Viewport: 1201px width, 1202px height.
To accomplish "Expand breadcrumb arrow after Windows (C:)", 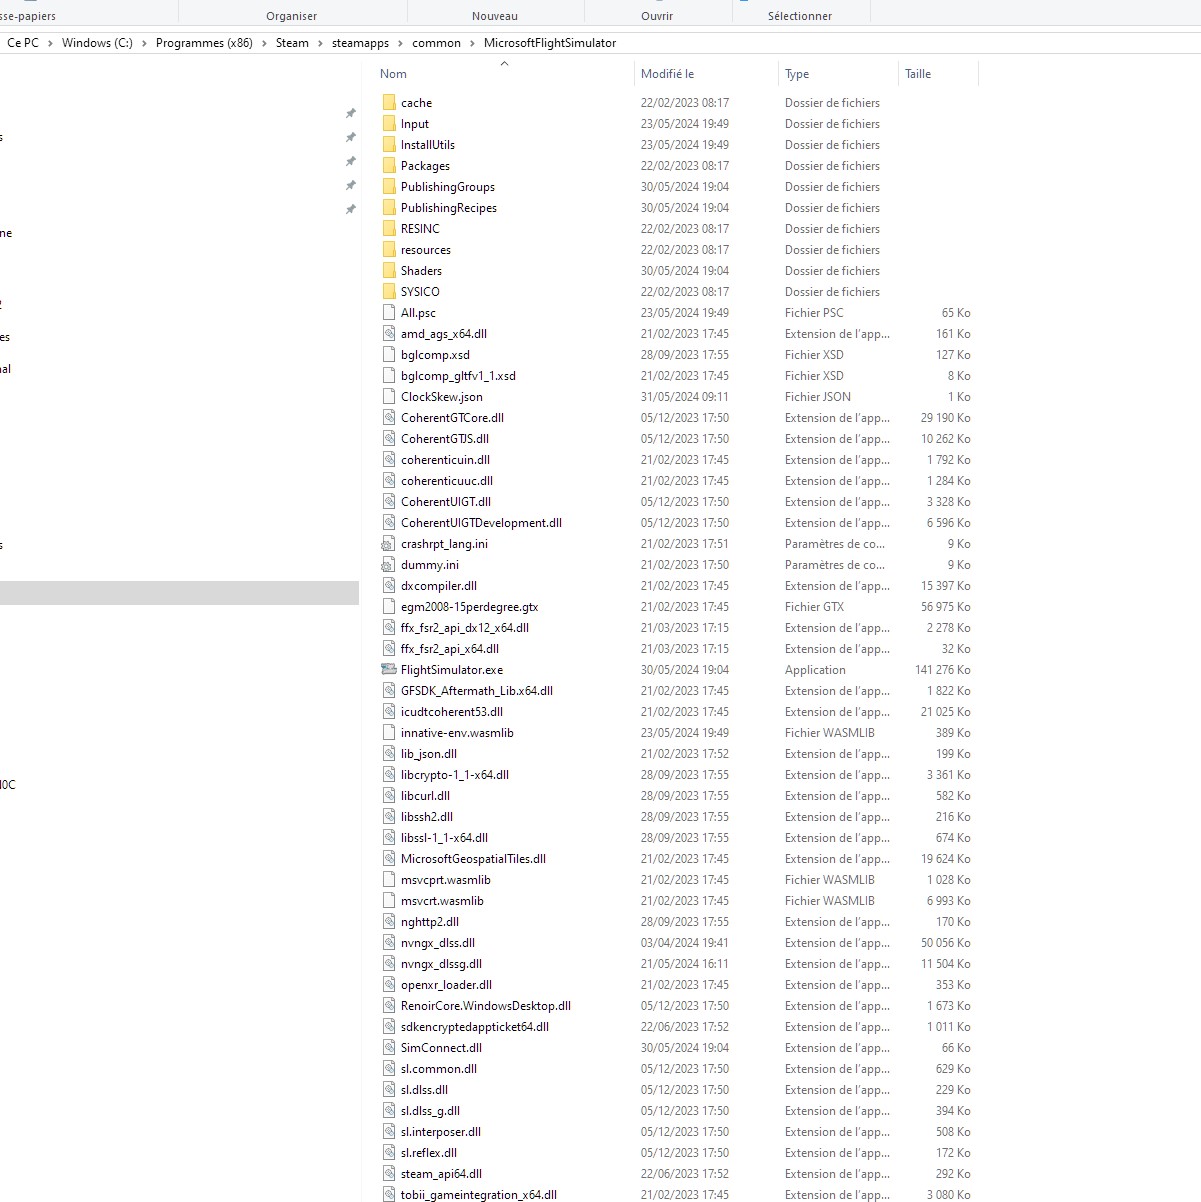I will tap(144, 43).
